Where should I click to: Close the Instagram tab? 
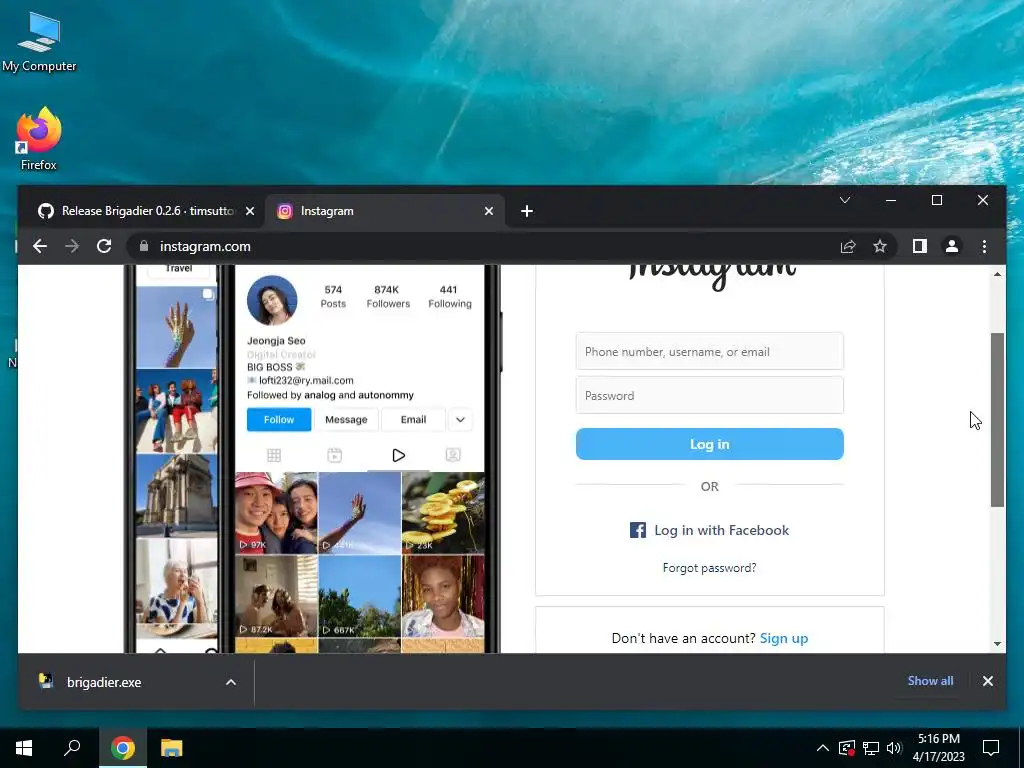488,211
